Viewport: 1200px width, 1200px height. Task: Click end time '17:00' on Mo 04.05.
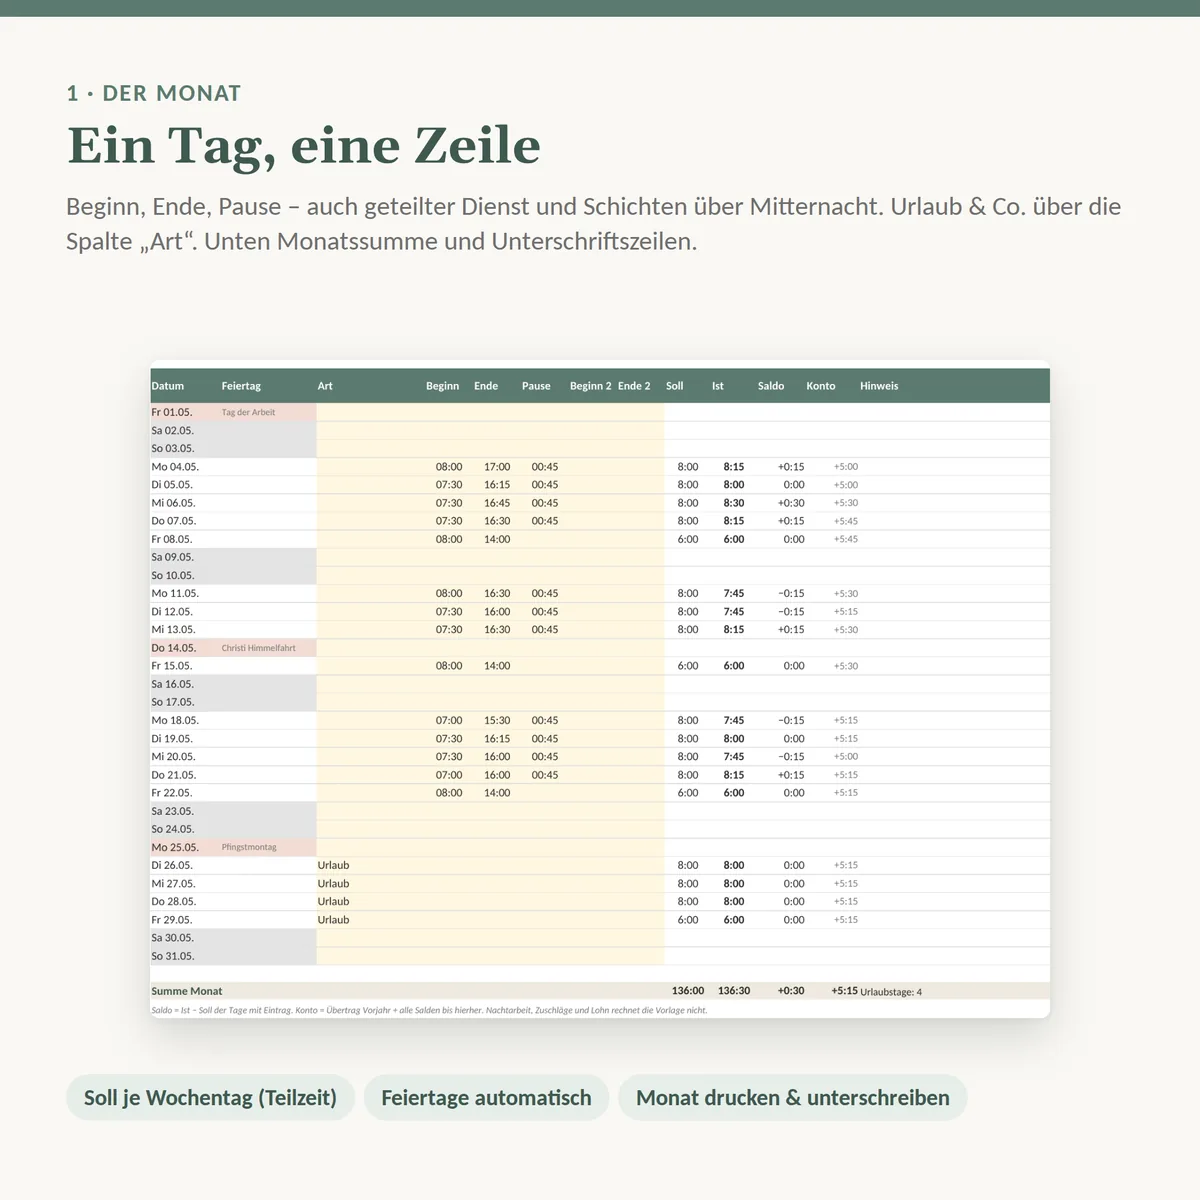click(x=497, y=467)
